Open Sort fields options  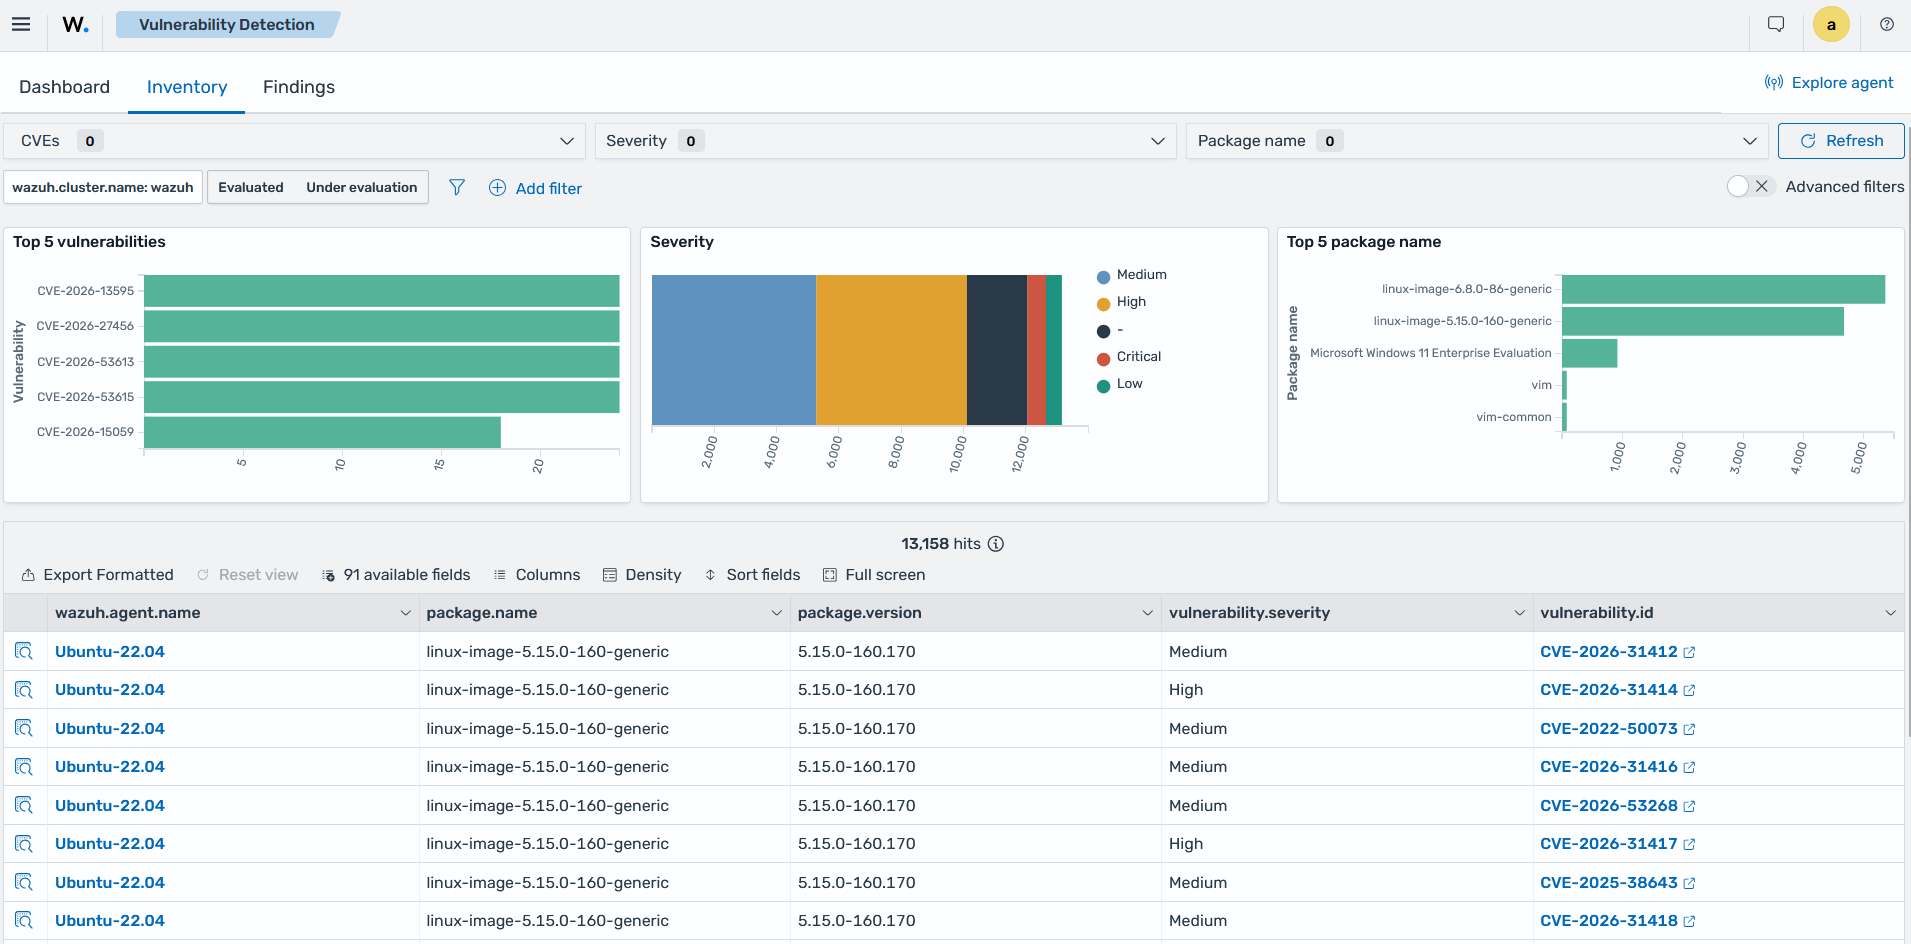click(x=752, y=575)
